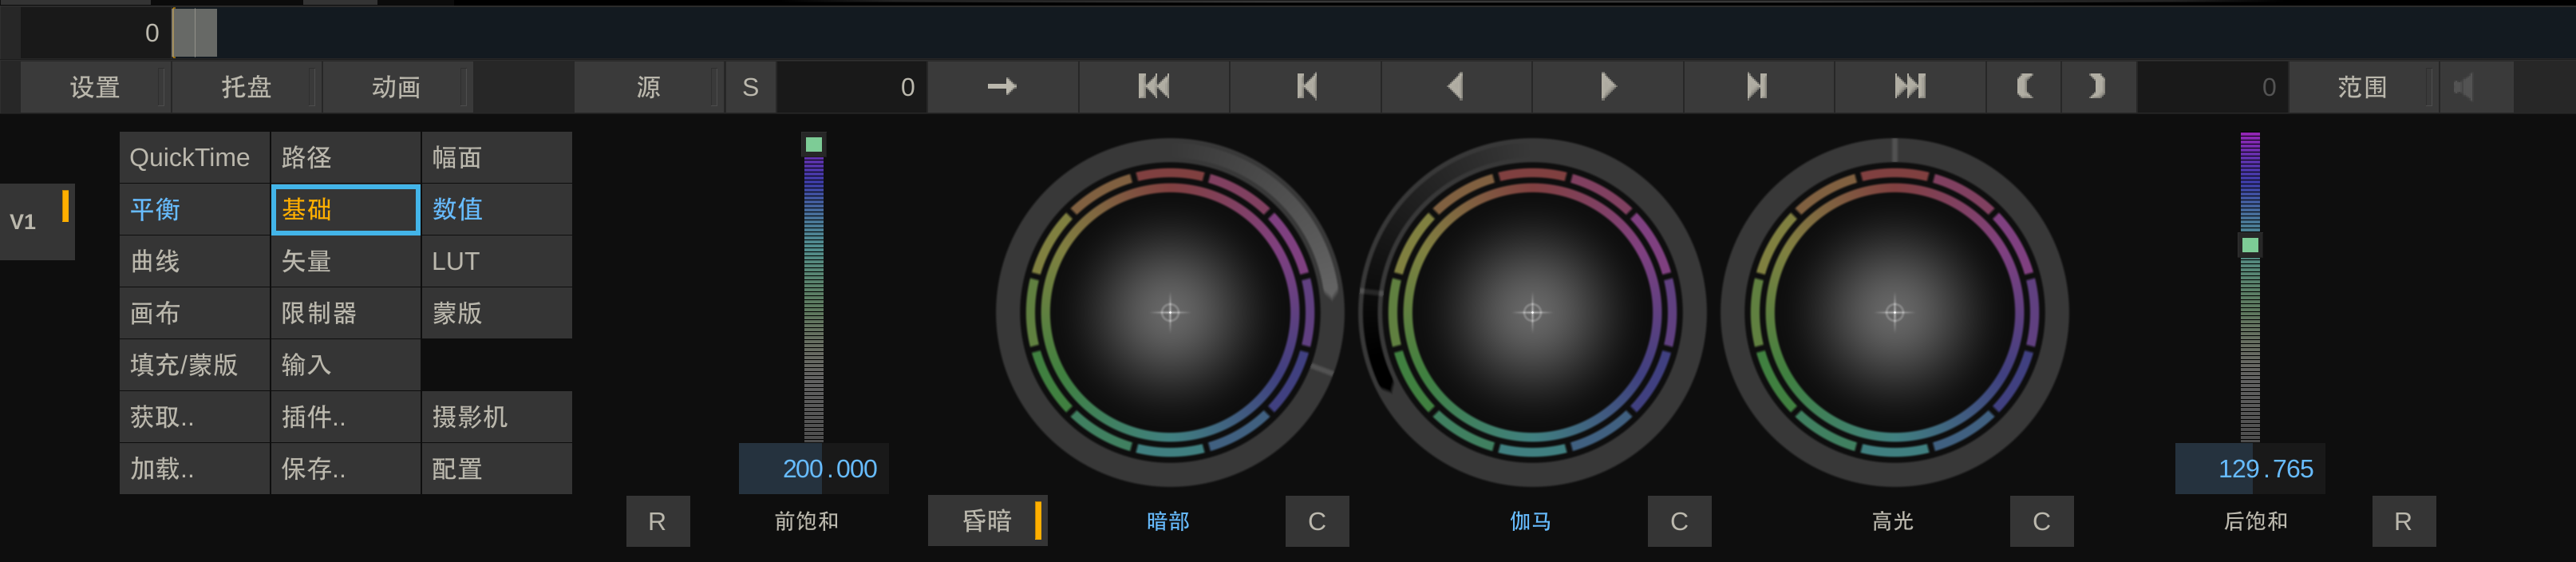The width and height of the screenshot is (2576, 562).
Task: Jump to the first frame (skip to start)
Action: pyautogui.click(x=1154, y=87)
